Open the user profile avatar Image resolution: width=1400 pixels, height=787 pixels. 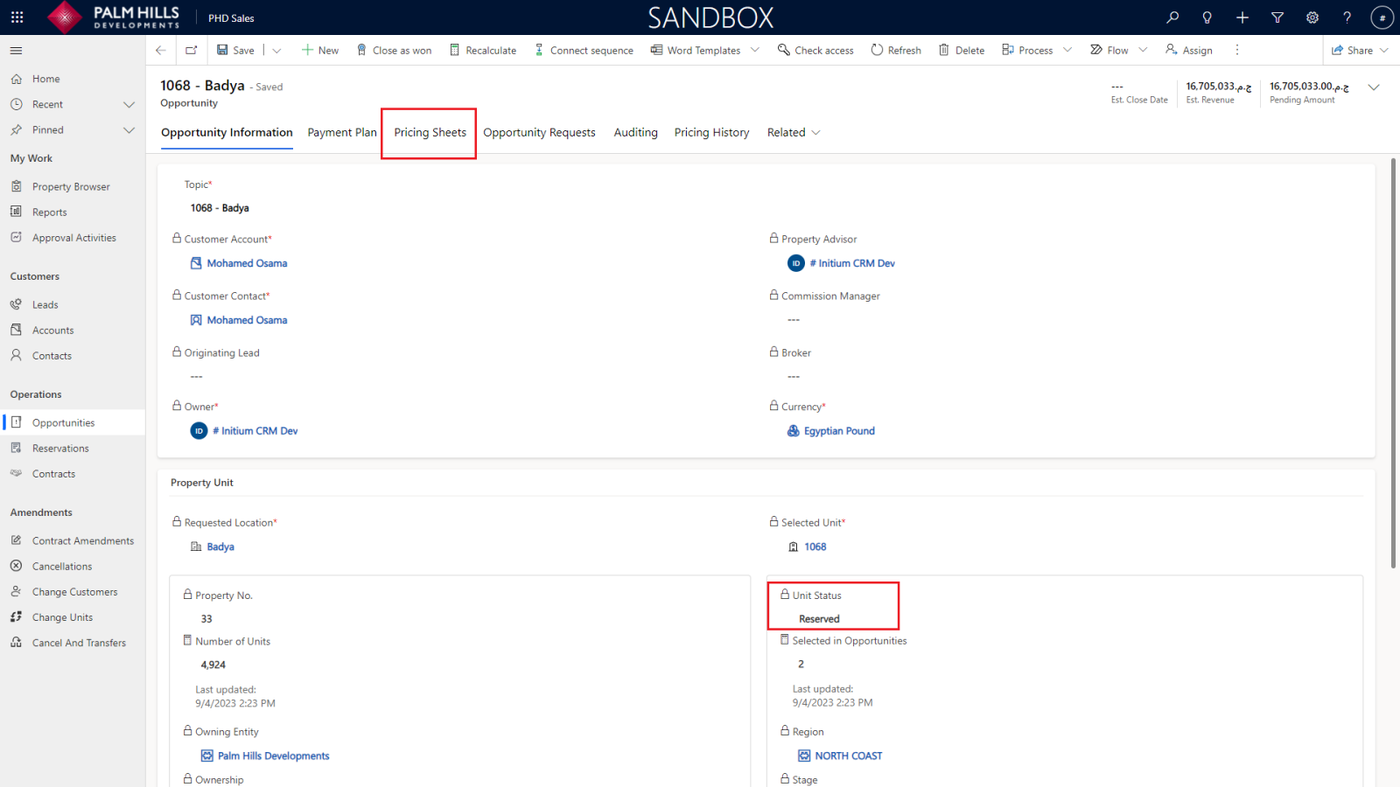[x=1382, y=17]
